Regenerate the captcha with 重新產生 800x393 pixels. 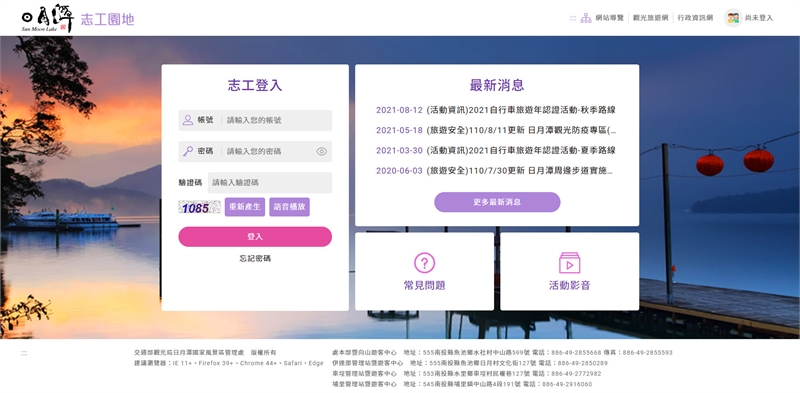point(245,207)
